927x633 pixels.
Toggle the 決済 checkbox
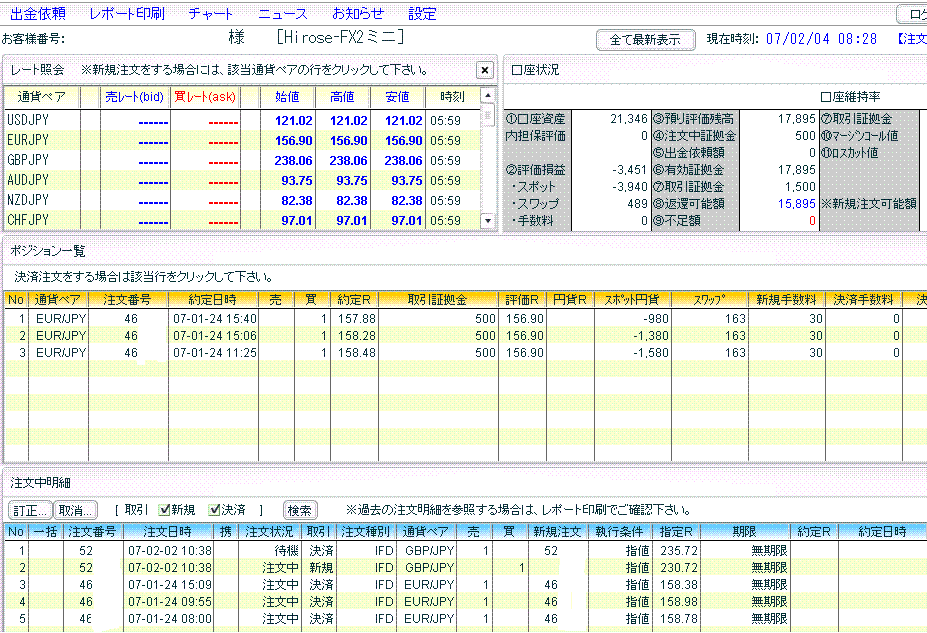[x=215, y=509]
